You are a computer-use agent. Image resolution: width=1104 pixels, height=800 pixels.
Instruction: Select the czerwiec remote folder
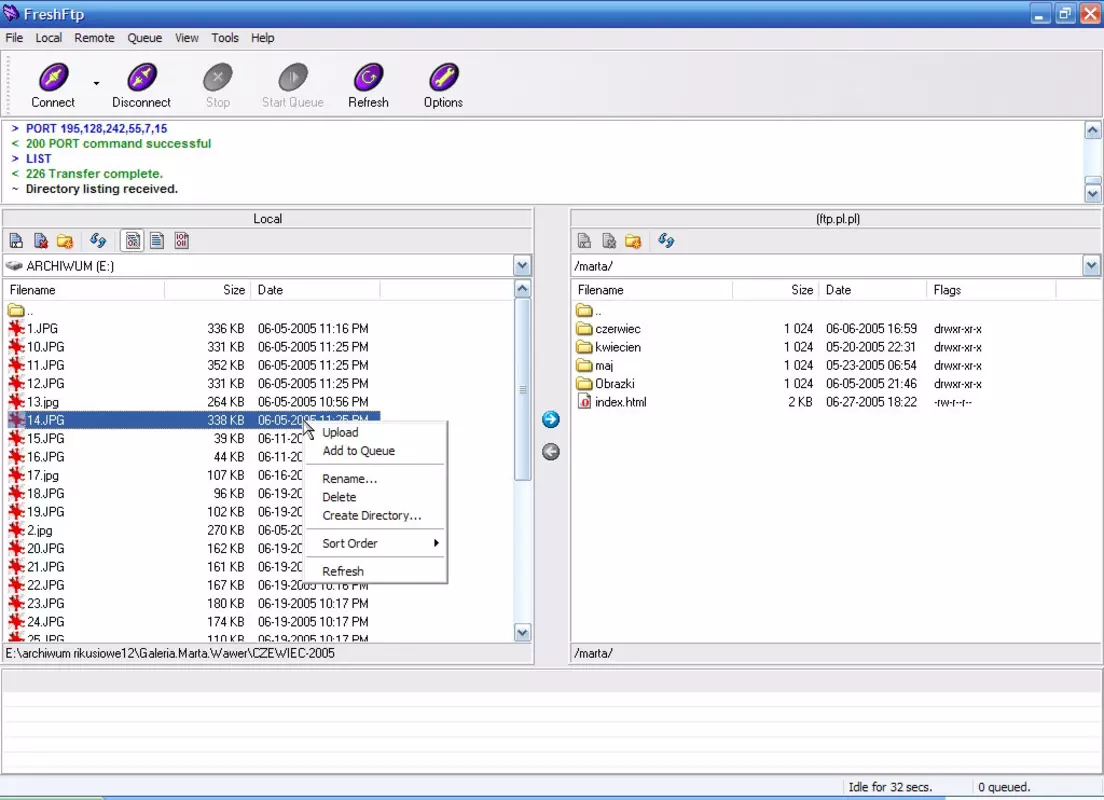click(x=608, y=329)
